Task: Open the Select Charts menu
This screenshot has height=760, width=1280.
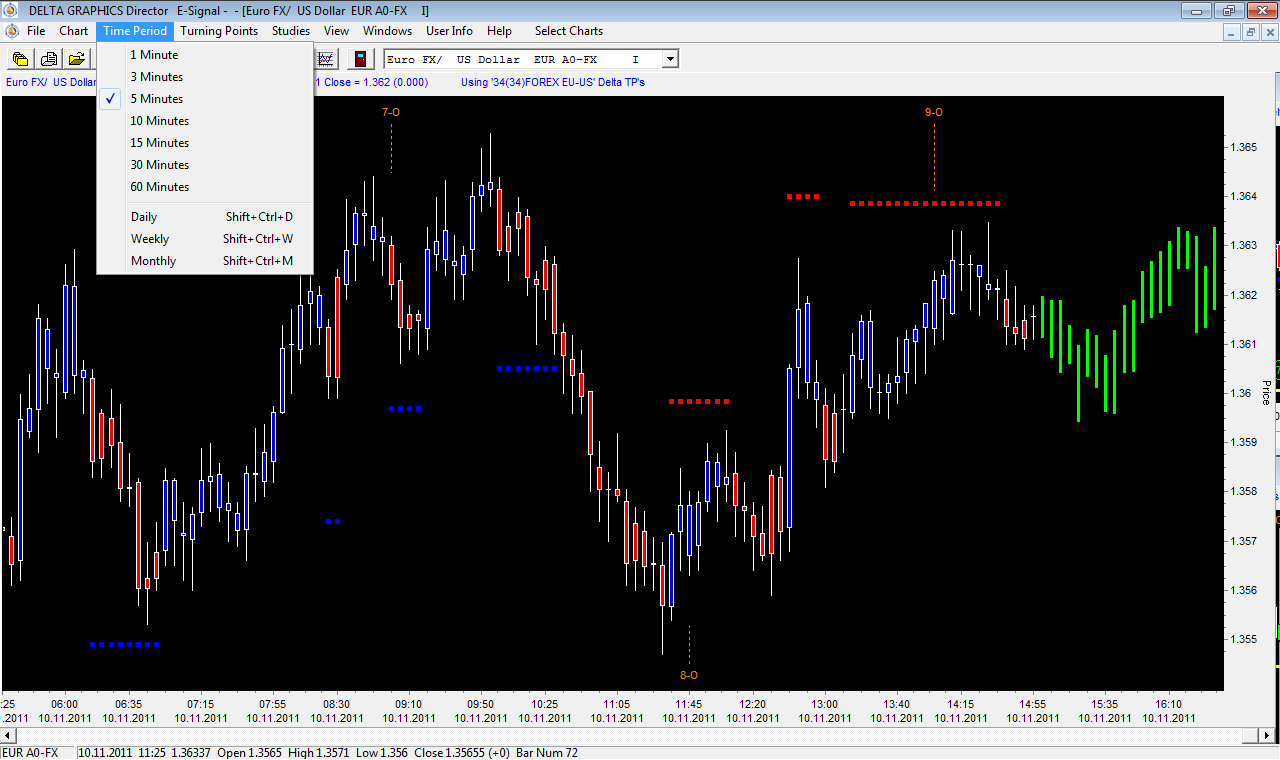Action: tap(568, 30)
